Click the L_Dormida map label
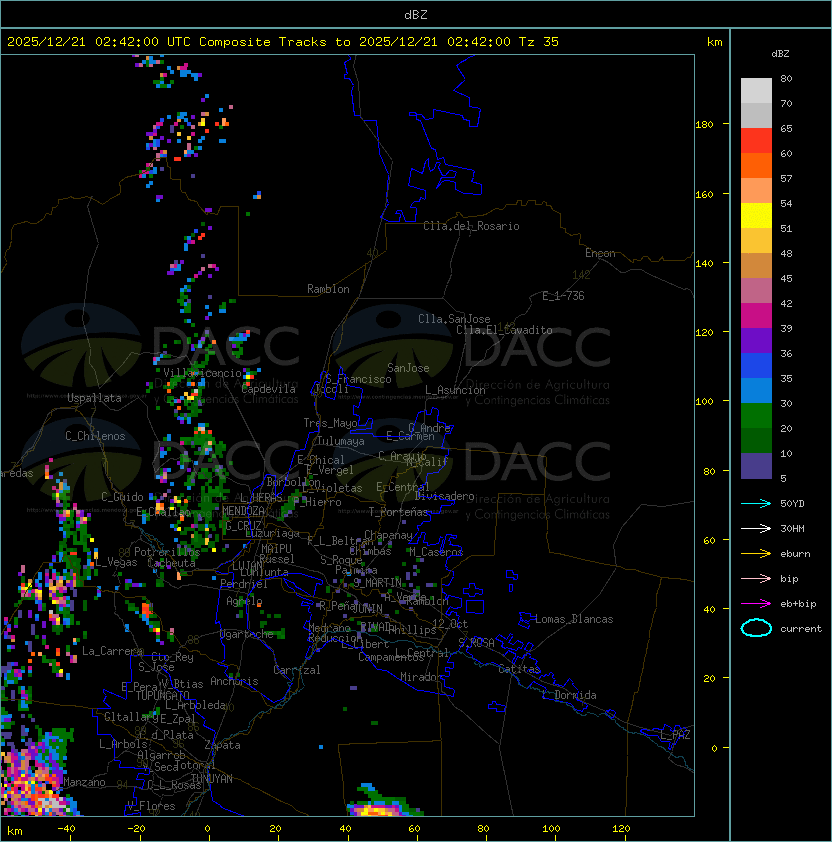This screenshot has height=842, width=832. (x=569, y=695)
